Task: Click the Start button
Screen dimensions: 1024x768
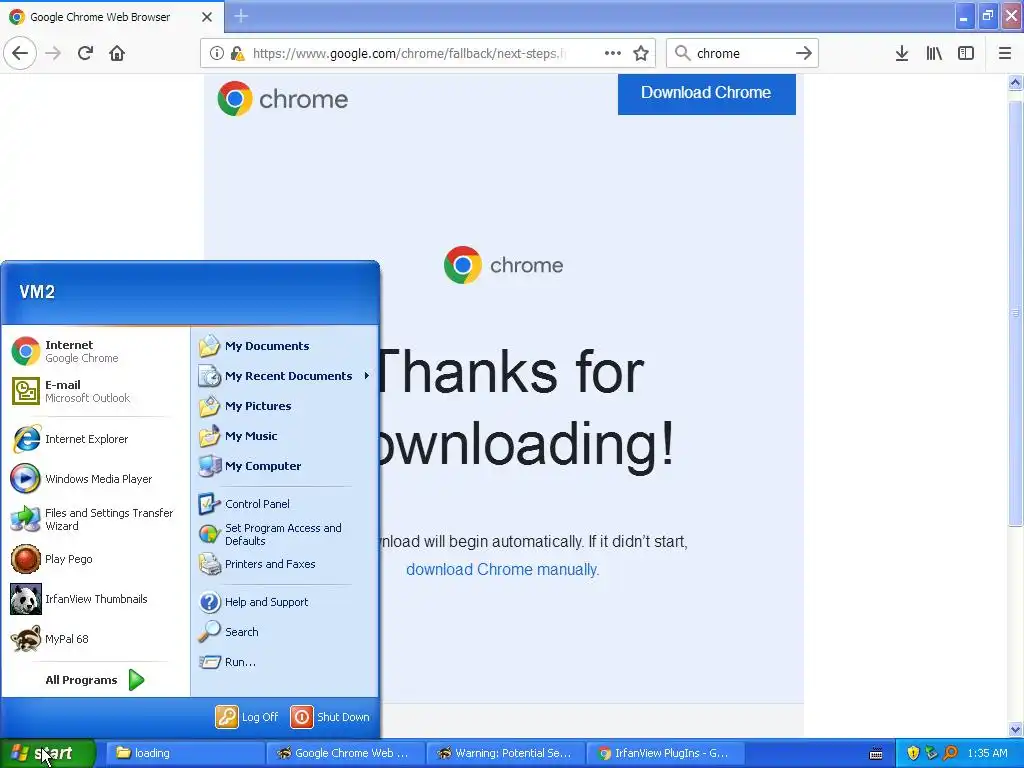Action: [x=47, y=753]
